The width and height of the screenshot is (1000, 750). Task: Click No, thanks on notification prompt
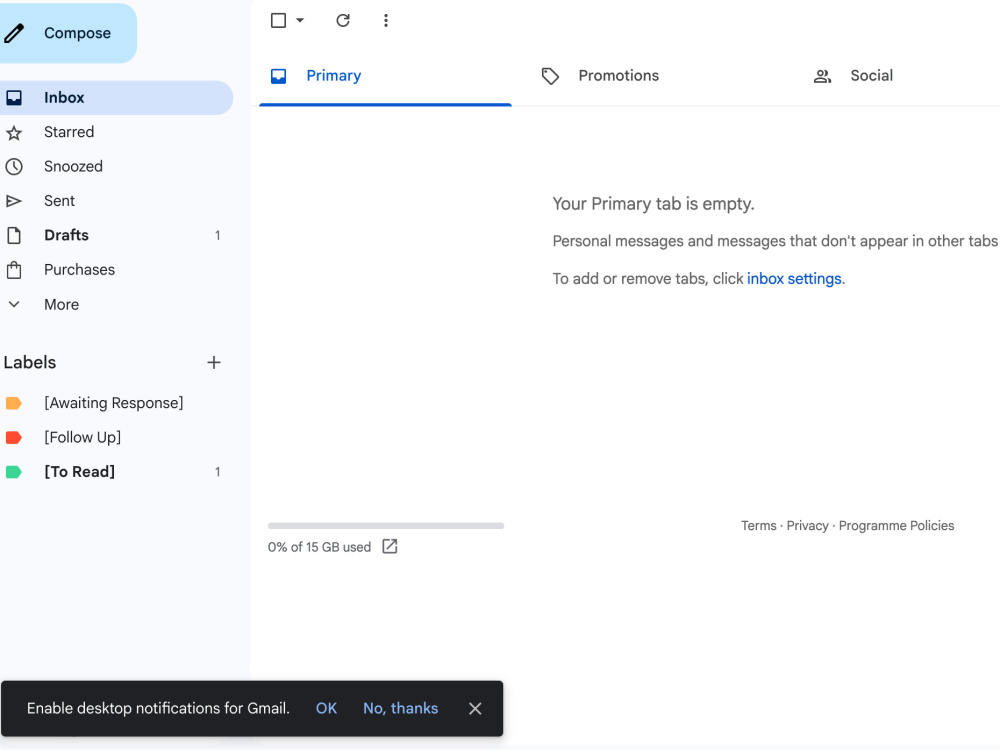click(401, 709)
